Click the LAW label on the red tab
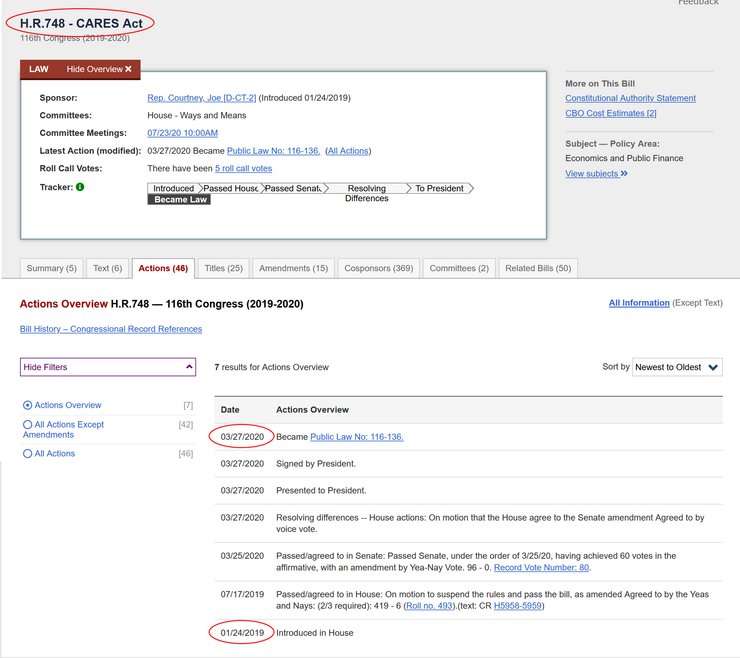The height and width of the screenshot is (658, 740). pos(39,69)
